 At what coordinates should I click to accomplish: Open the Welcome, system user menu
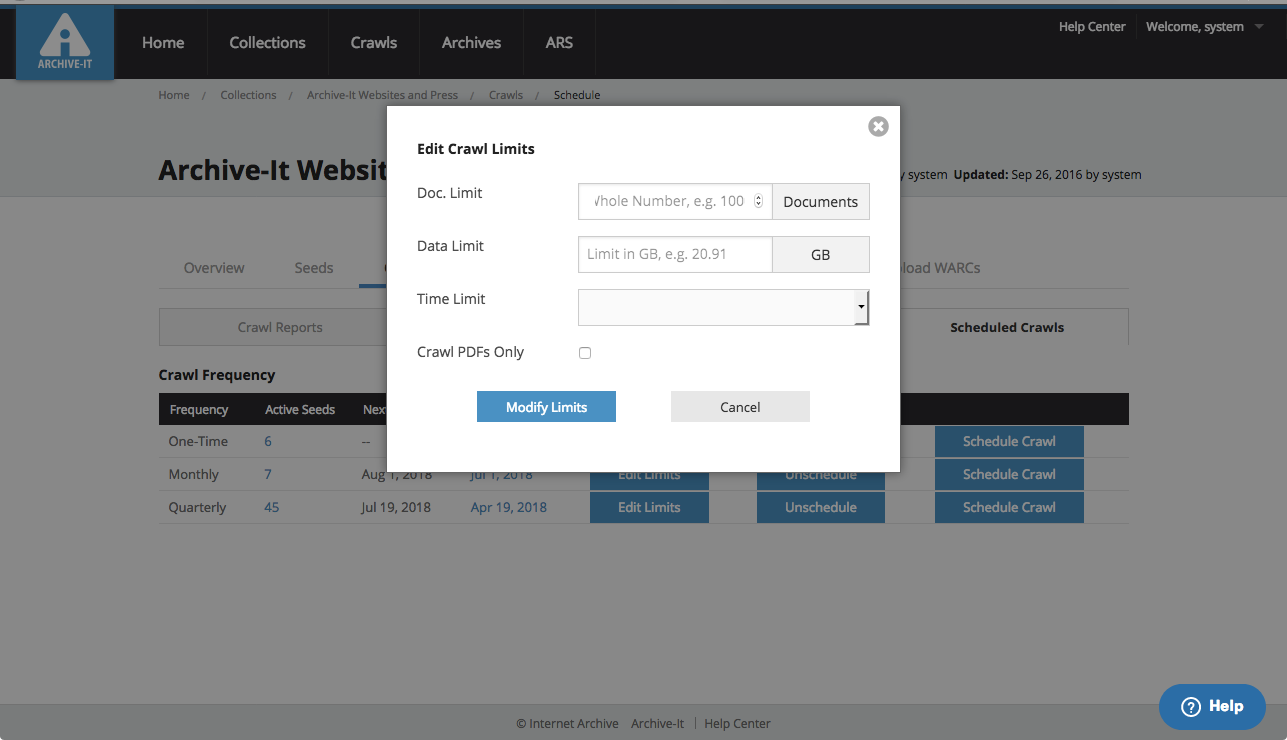click(x=1204, y=27)
